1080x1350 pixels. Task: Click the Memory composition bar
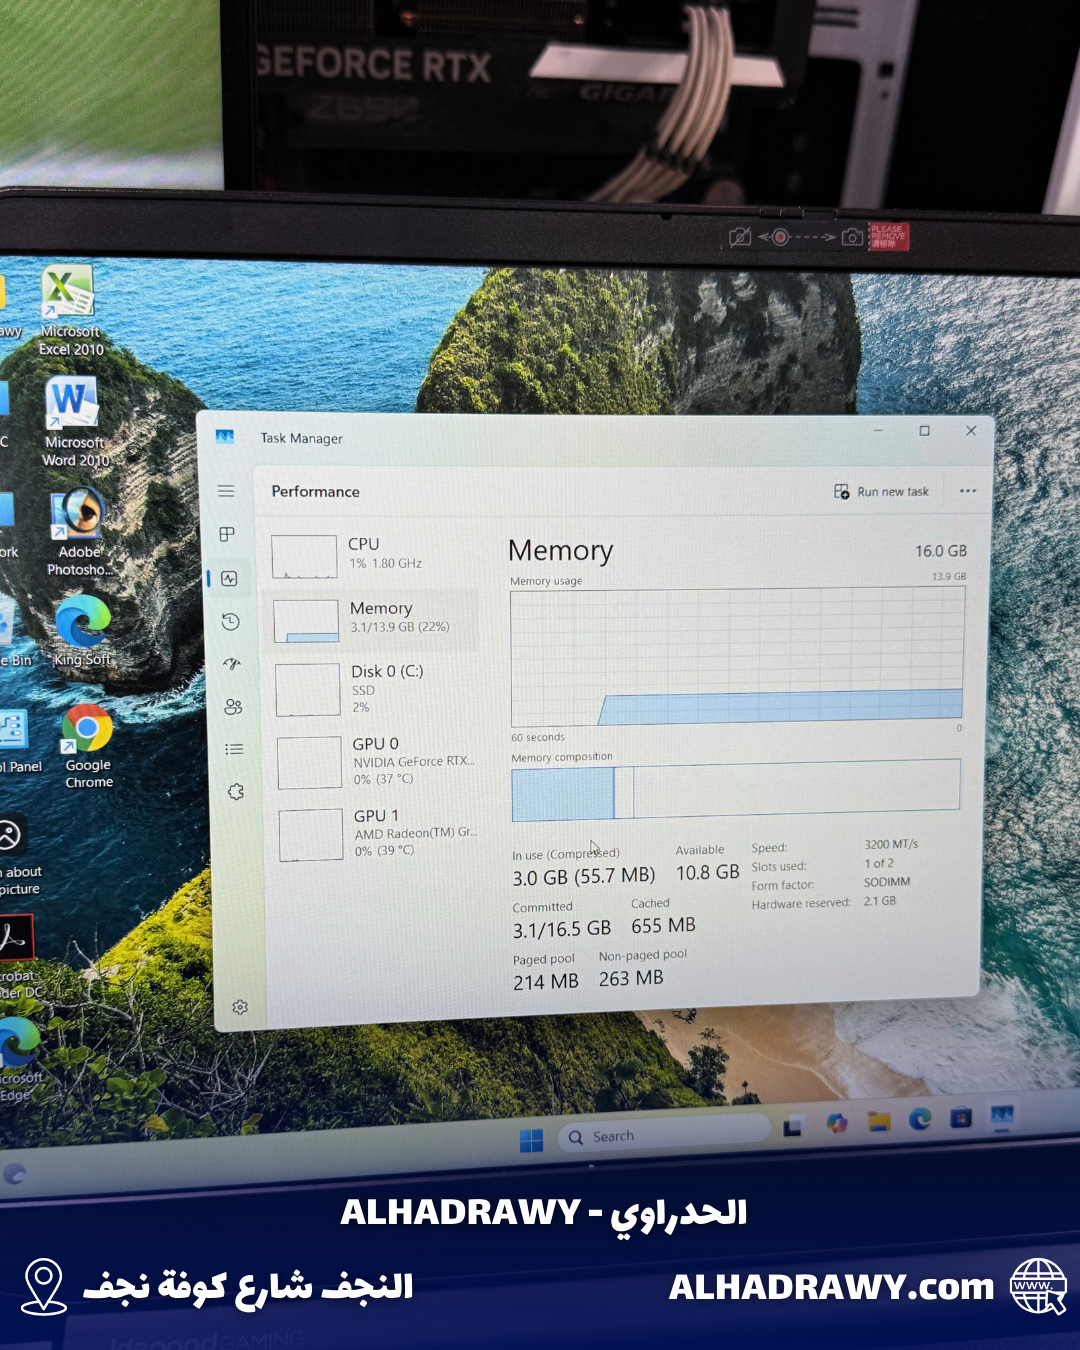click(x=736, y=787)
